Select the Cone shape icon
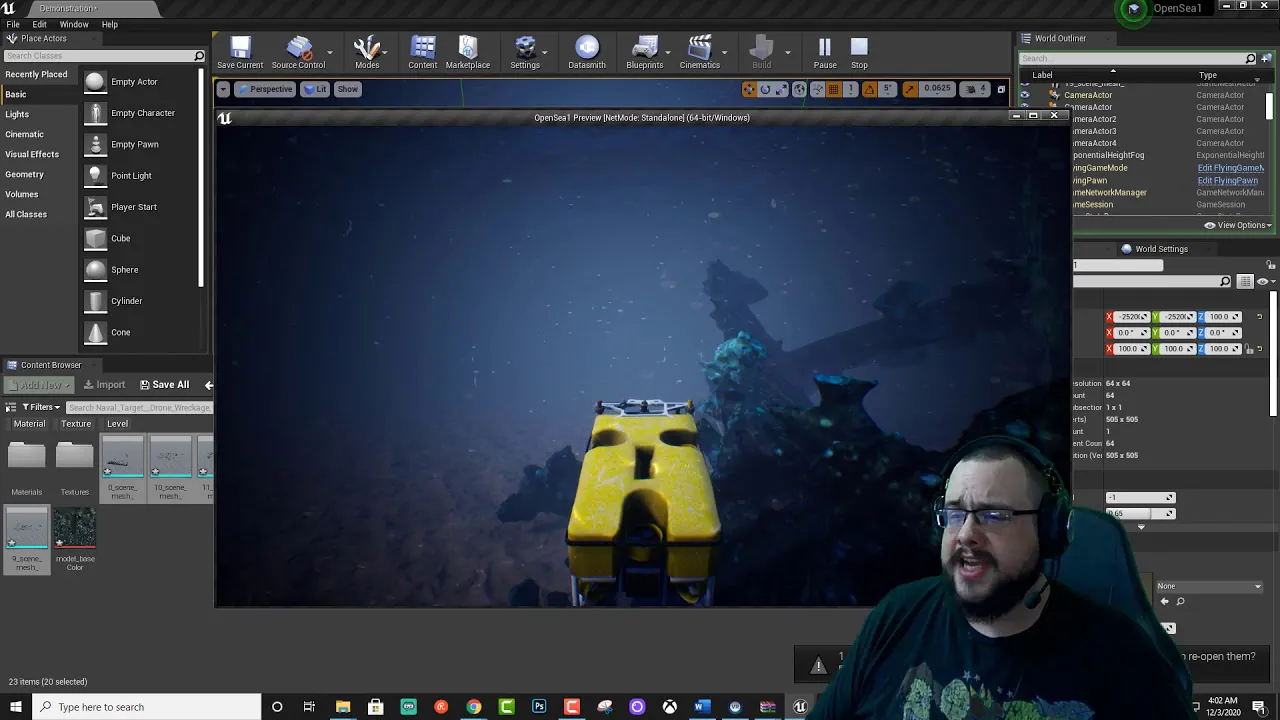Viewport: 1280px width, 720px height. click(x=95, y=332)
